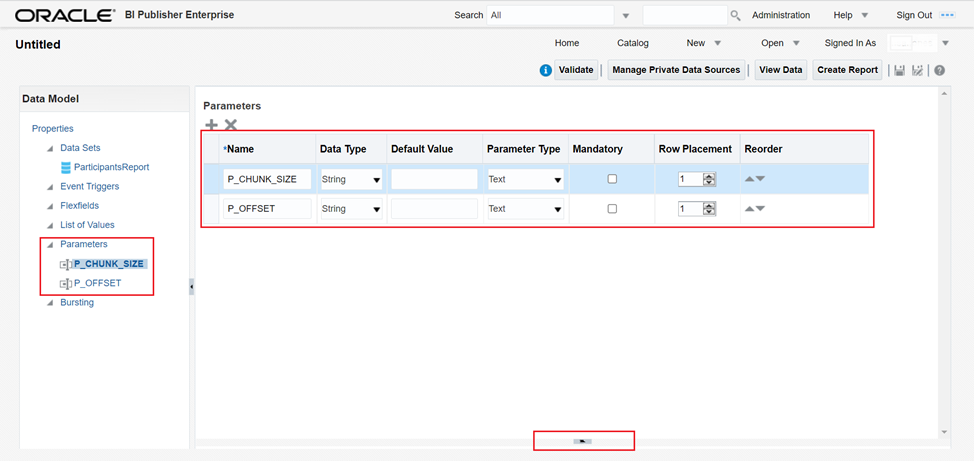The width and height of the screenshot is (974, 461).
Task: Expand the Bursting tree node
Action: 50,303
